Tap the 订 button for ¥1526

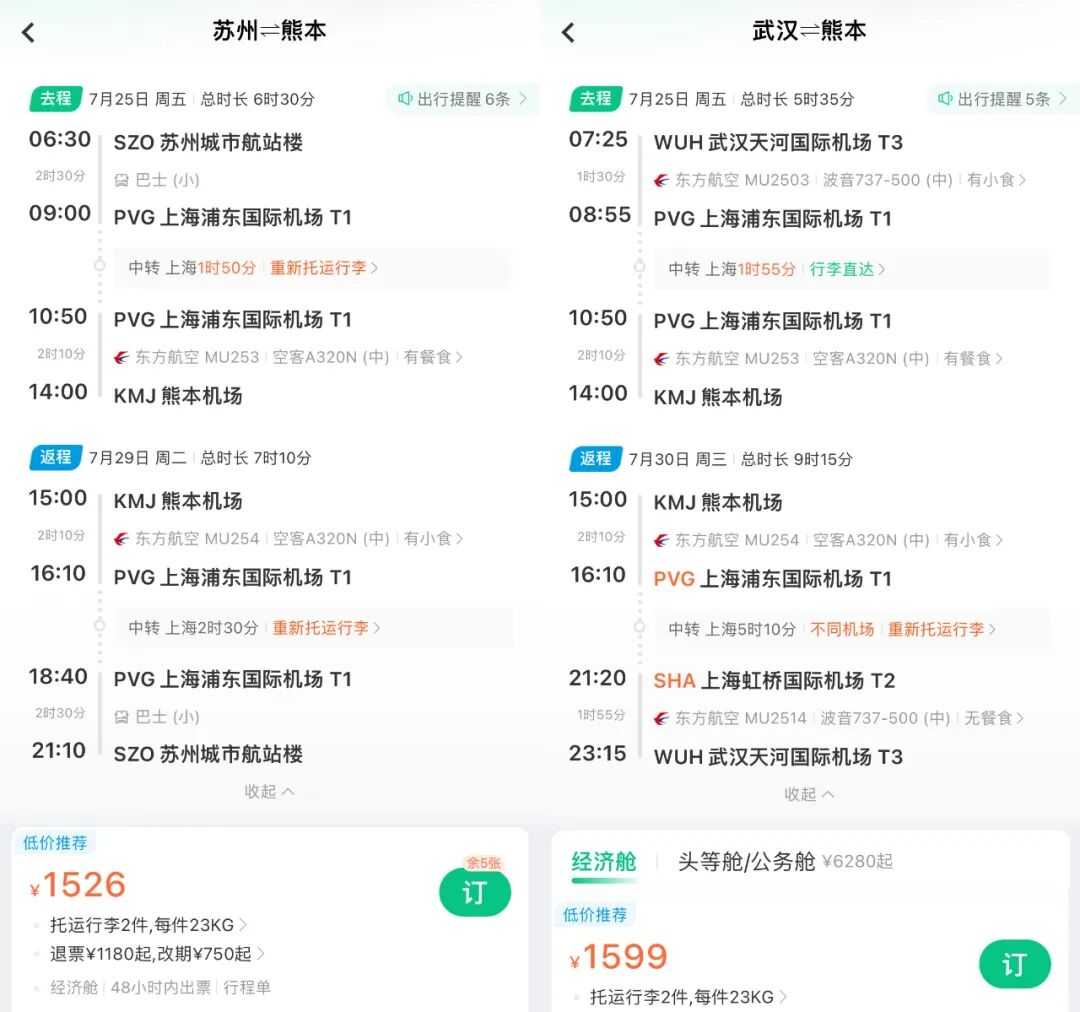475,892
